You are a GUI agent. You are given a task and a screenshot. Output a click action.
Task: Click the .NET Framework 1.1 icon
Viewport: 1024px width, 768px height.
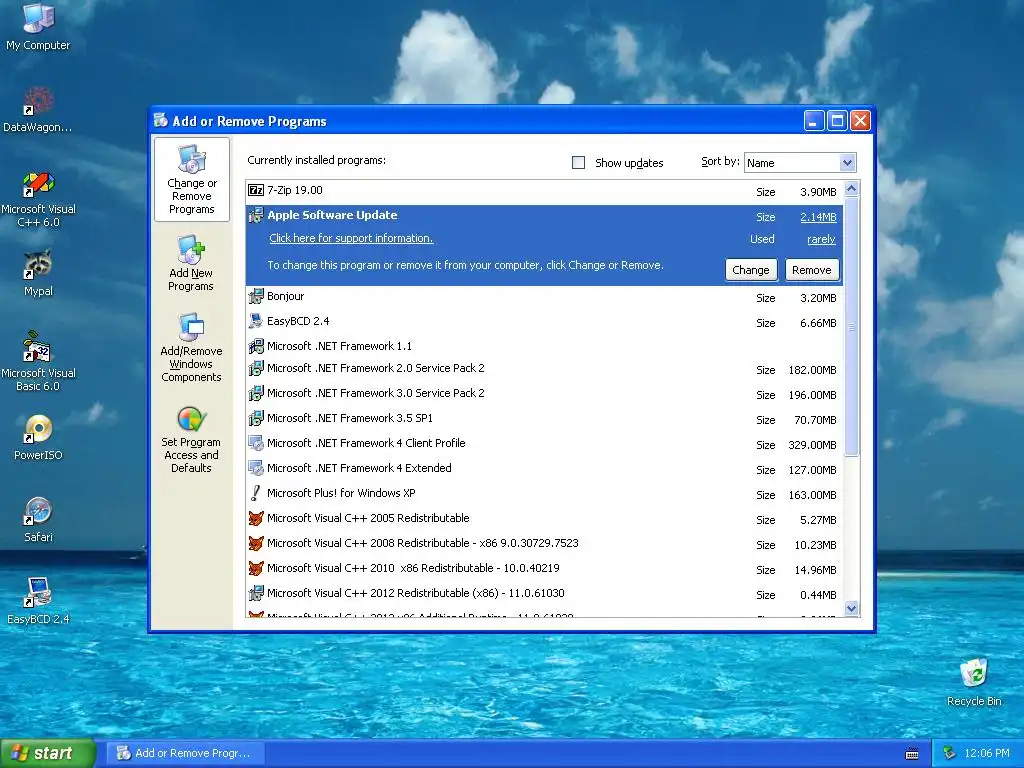pos(256,346)
